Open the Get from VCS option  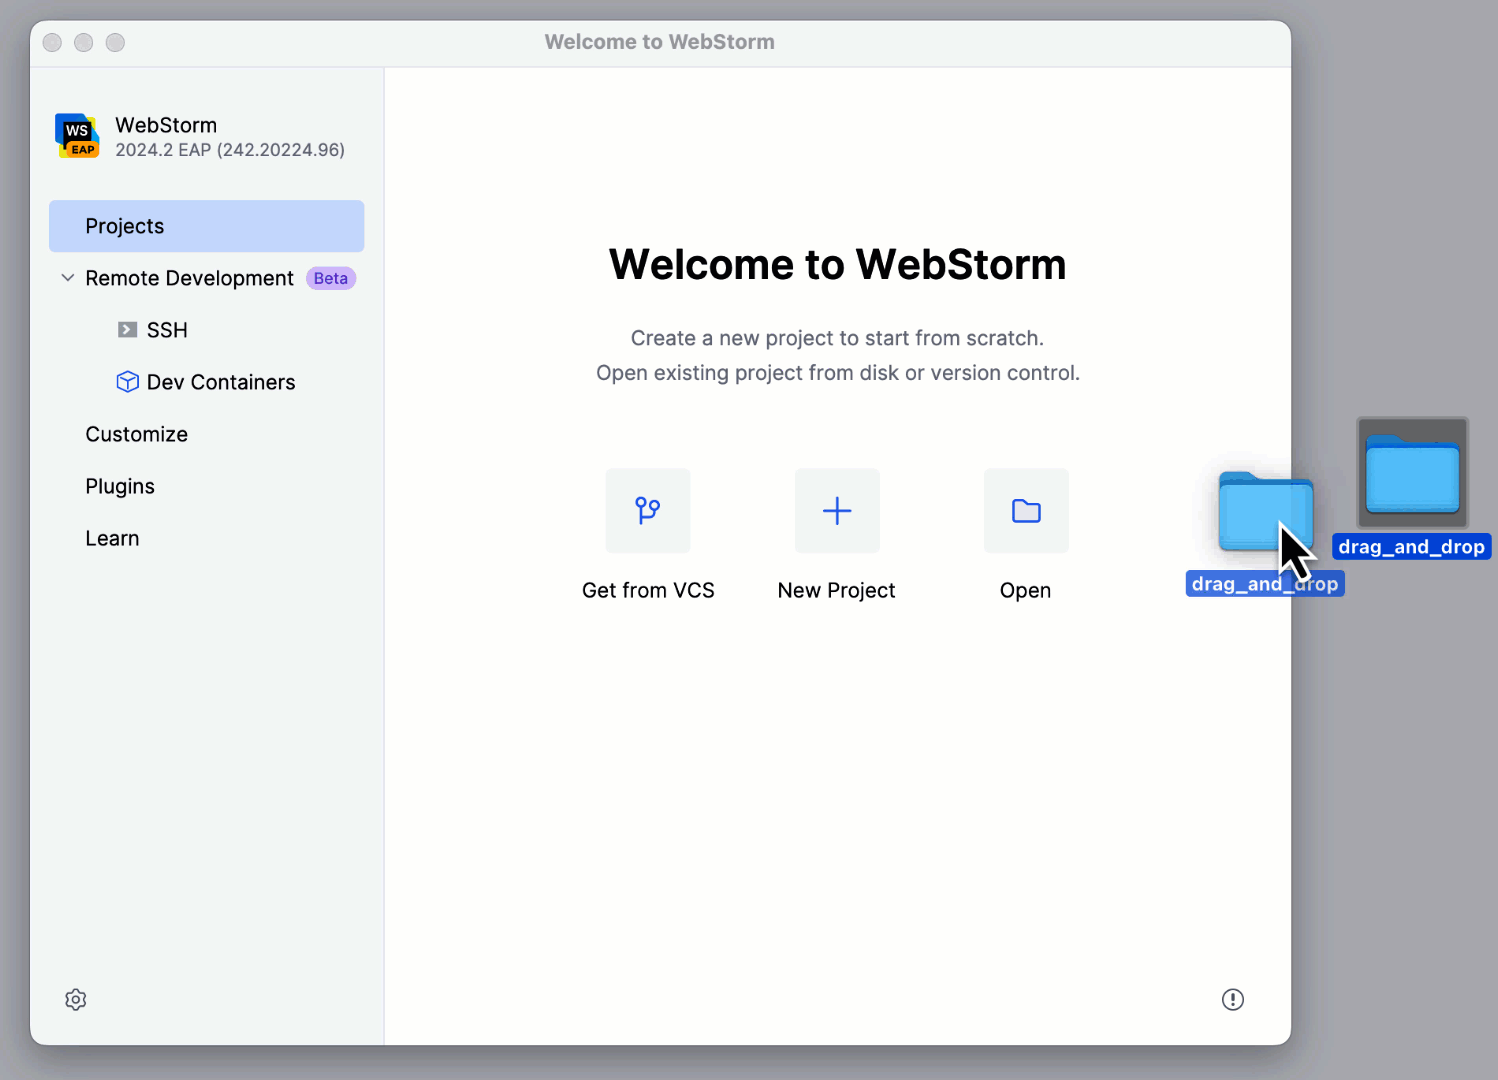point(647,510)
